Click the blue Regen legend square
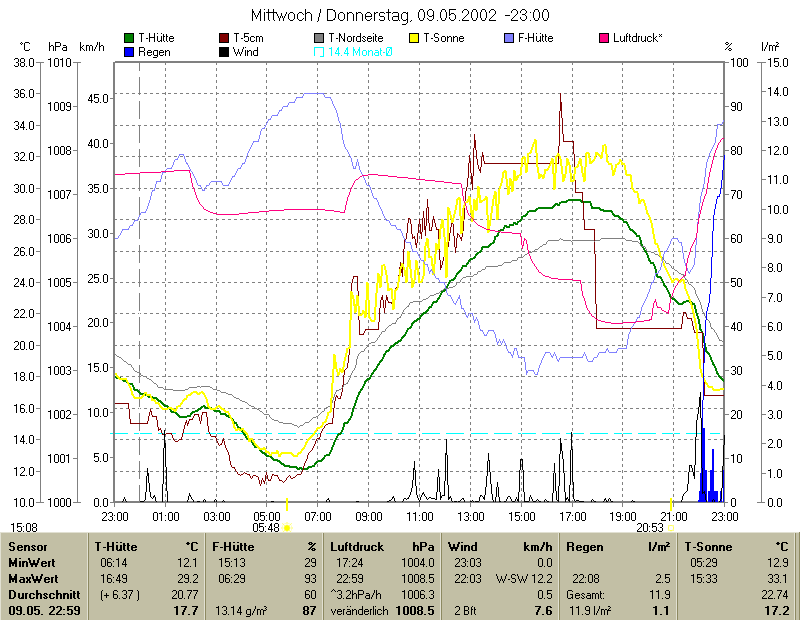Image resolution: width=800 pixels, height=620 pixels. 129,51
